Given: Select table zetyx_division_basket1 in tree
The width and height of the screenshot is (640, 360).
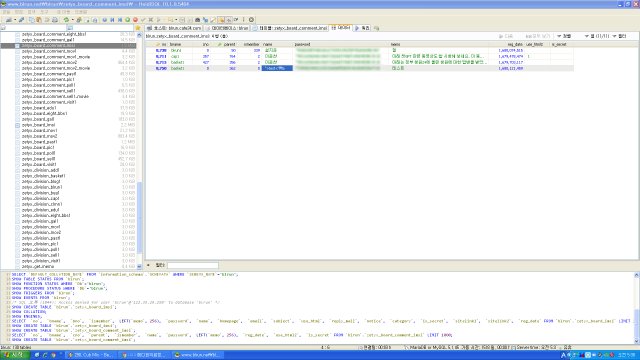Looking at the screenshot, I should click(x=44, y=176).
